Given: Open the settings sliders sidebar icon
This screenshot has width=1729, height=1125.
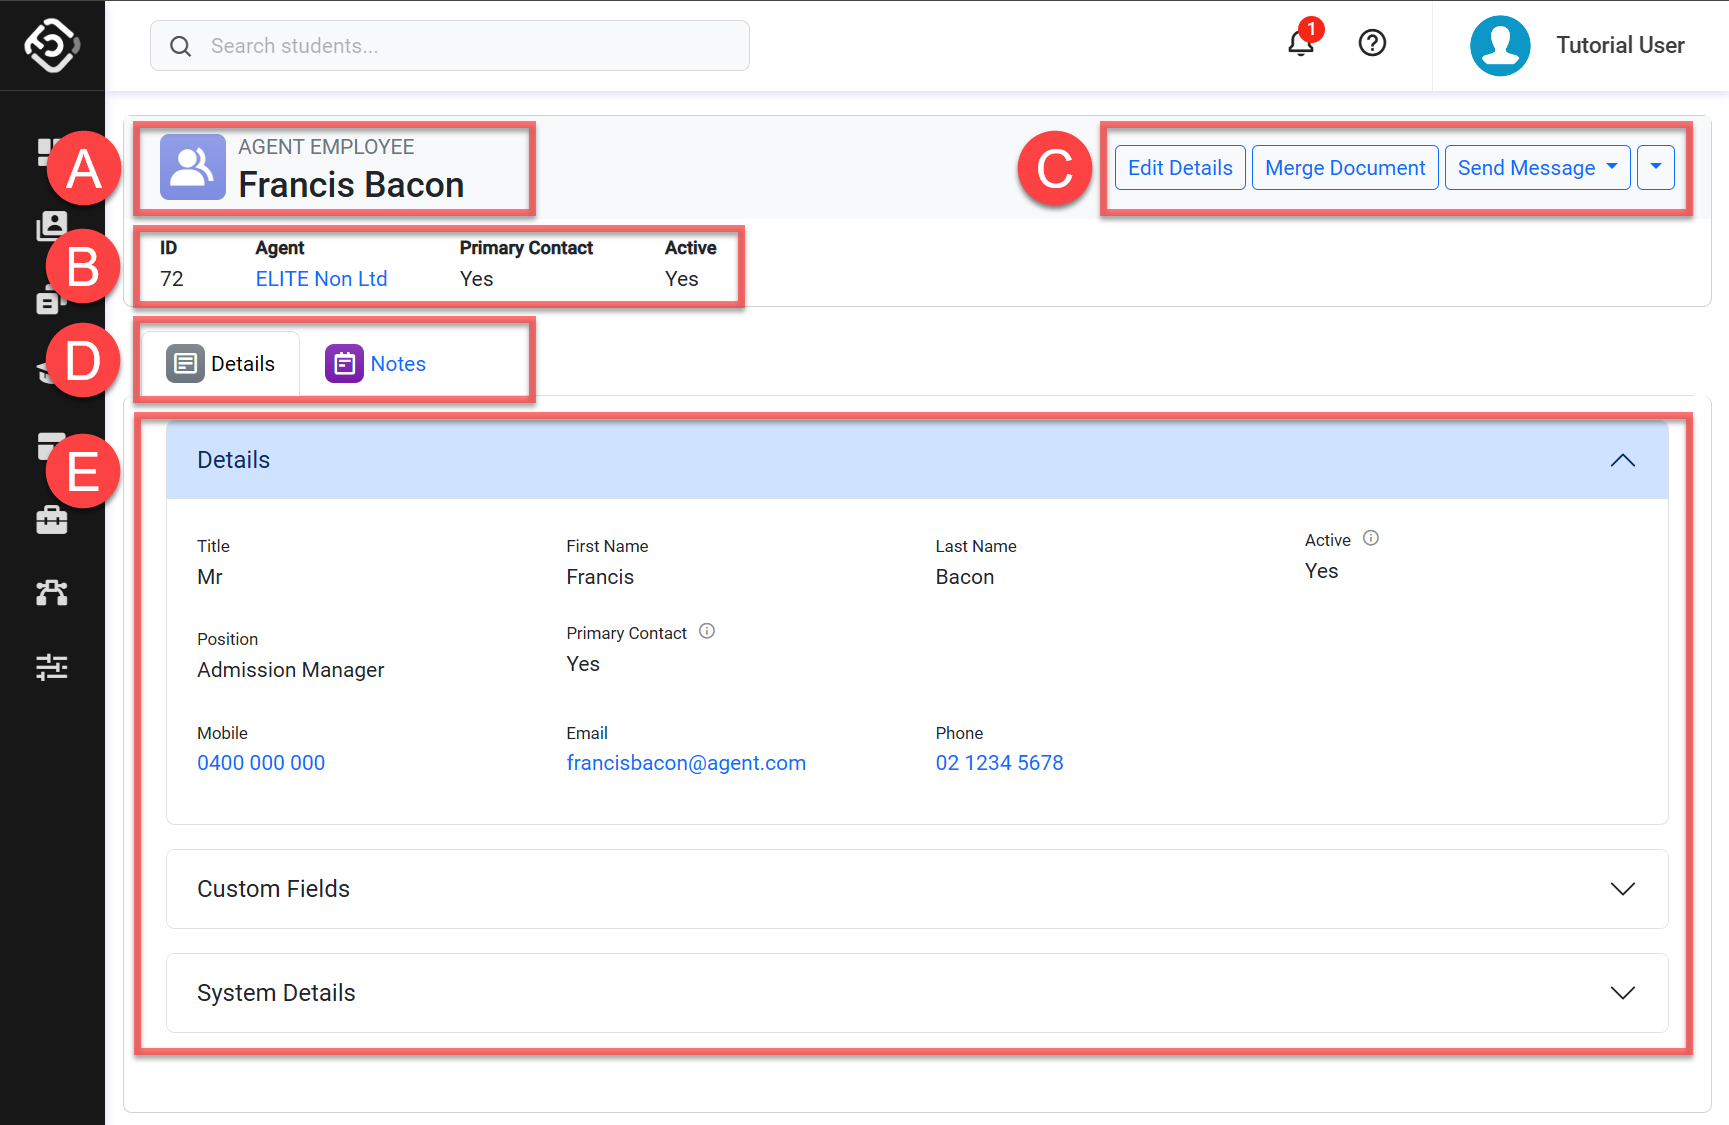Looking at the screenshot, I should tap(52, 667).
